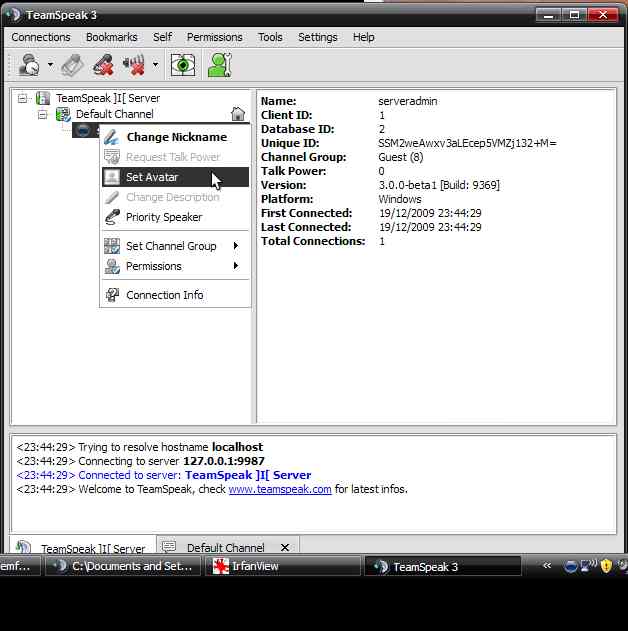Click the green user with wrench icon
This screenshot has height=631, width=628.
click(220, 65)
